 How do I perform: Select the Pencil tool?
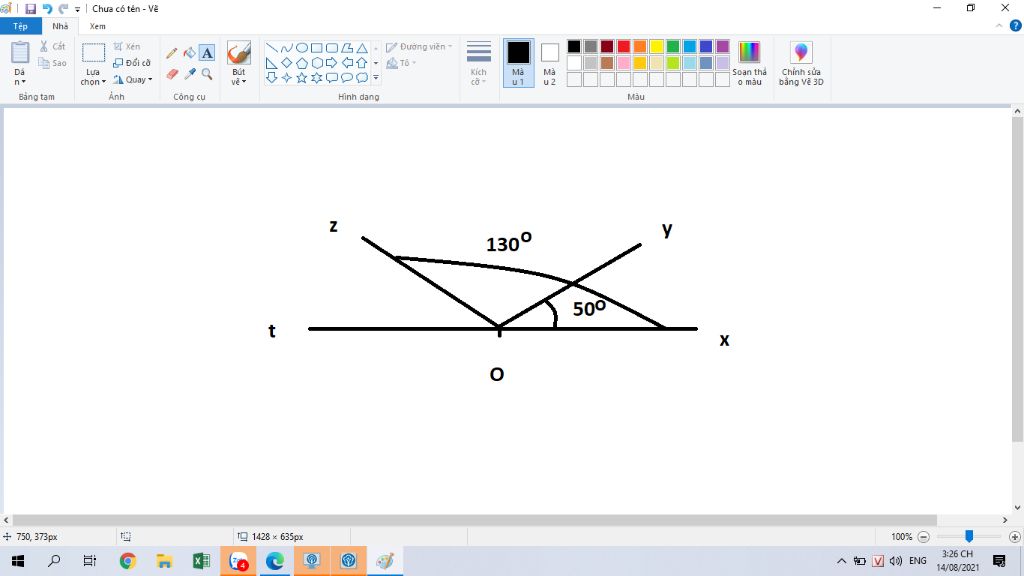click(172, 53)
